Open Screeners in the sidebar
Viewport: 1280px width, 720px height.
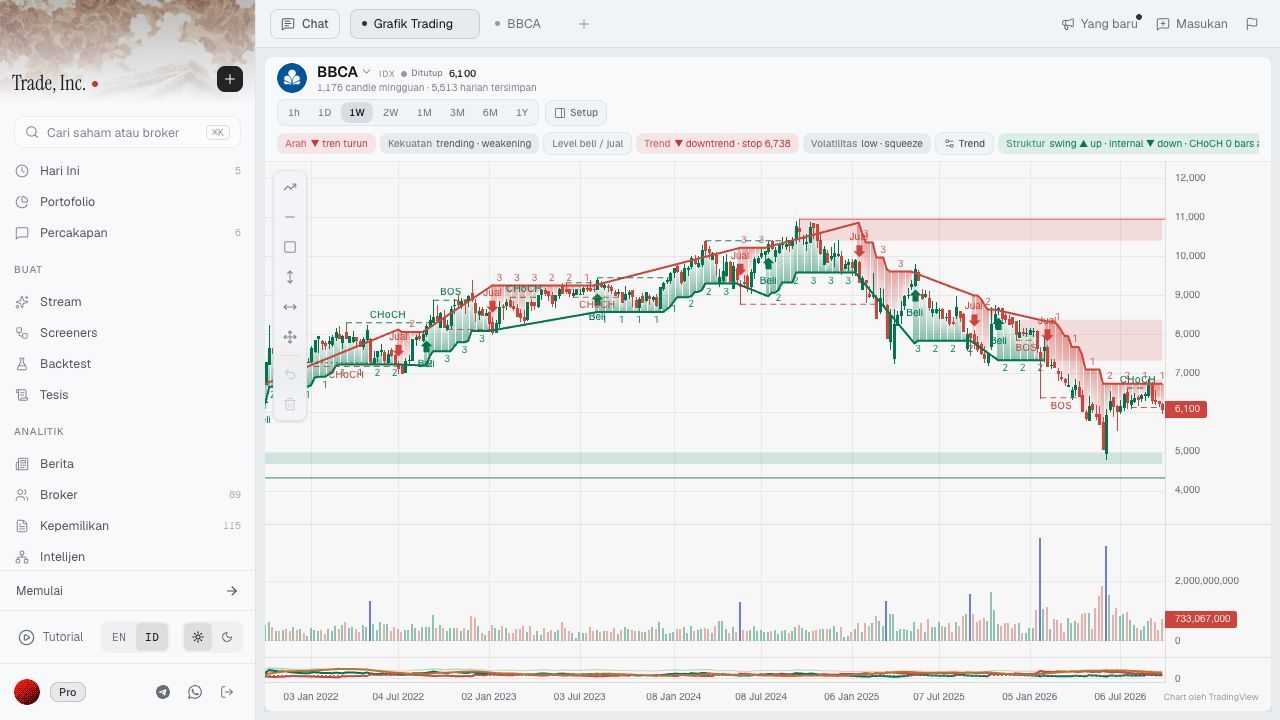(127, 333)
